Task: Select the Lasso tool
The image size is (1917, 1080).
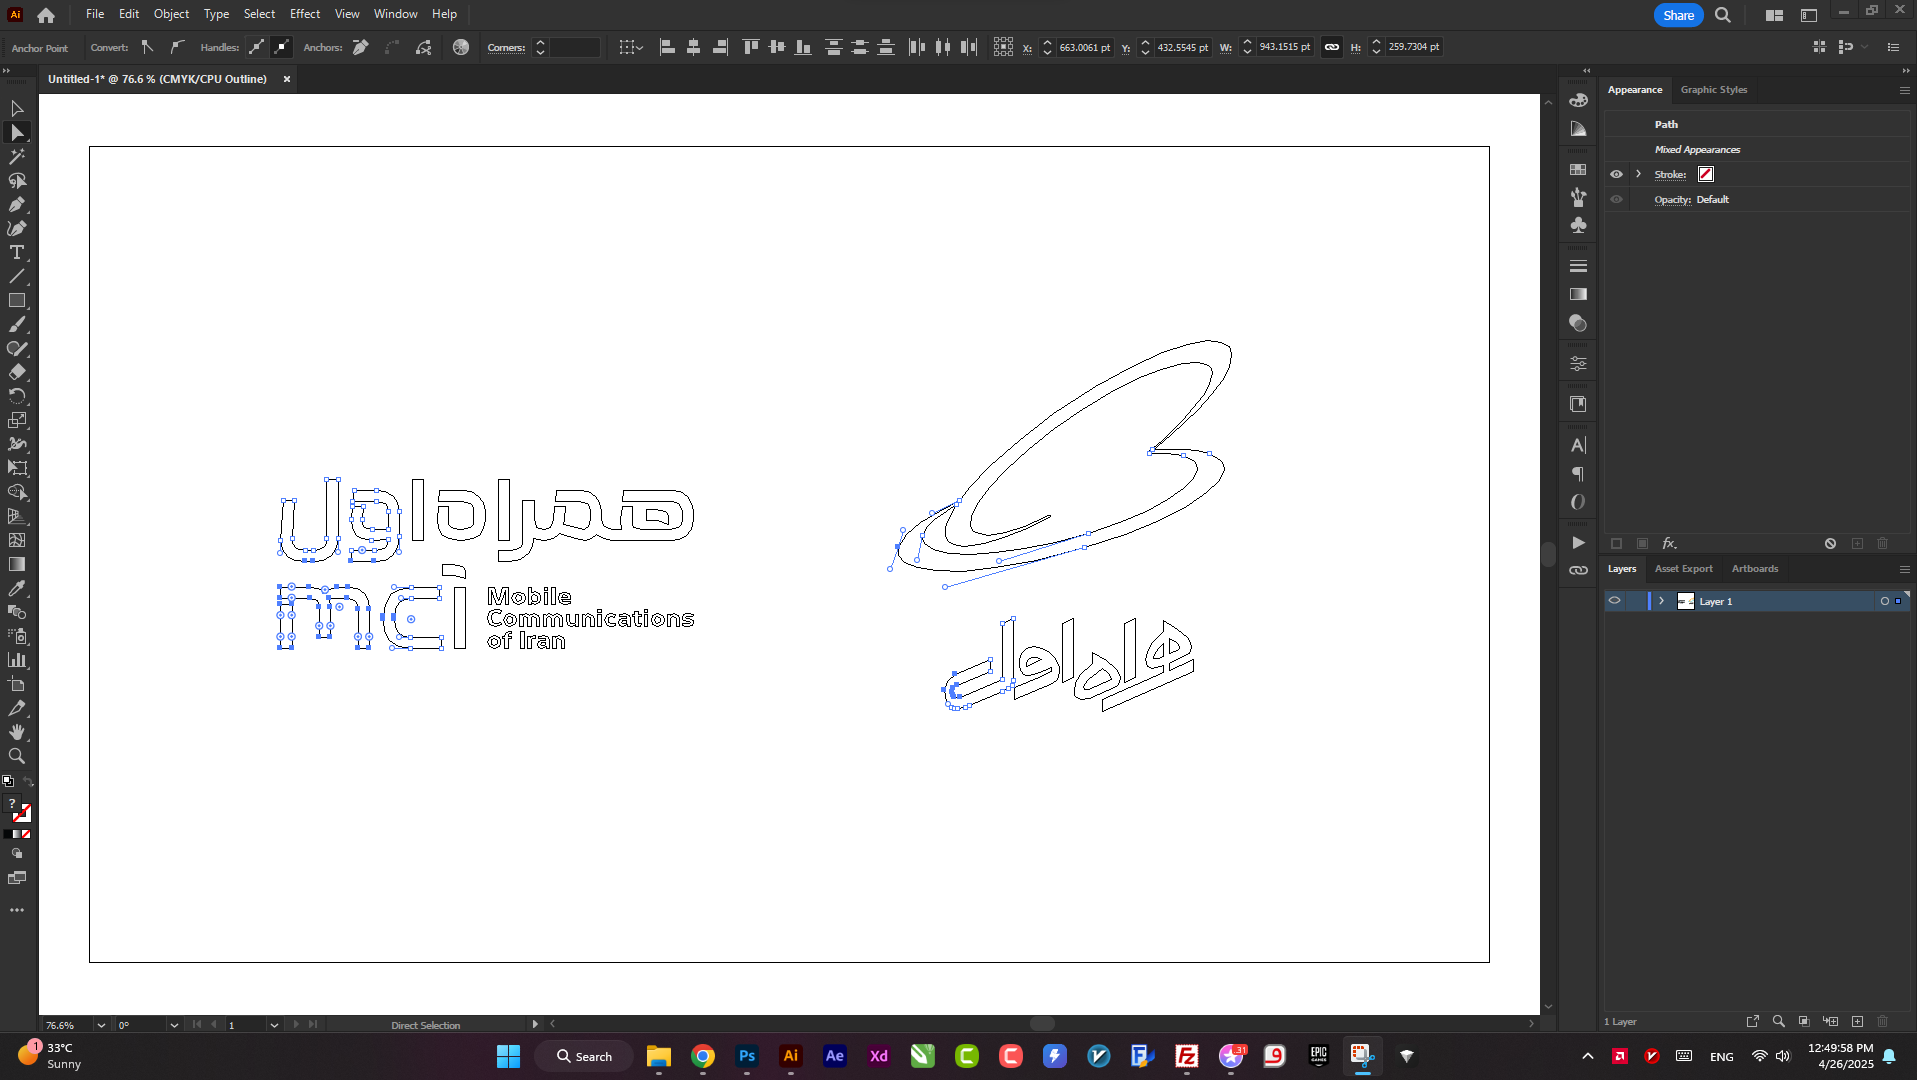Action: pyautogui.click(x=17, y=181)
